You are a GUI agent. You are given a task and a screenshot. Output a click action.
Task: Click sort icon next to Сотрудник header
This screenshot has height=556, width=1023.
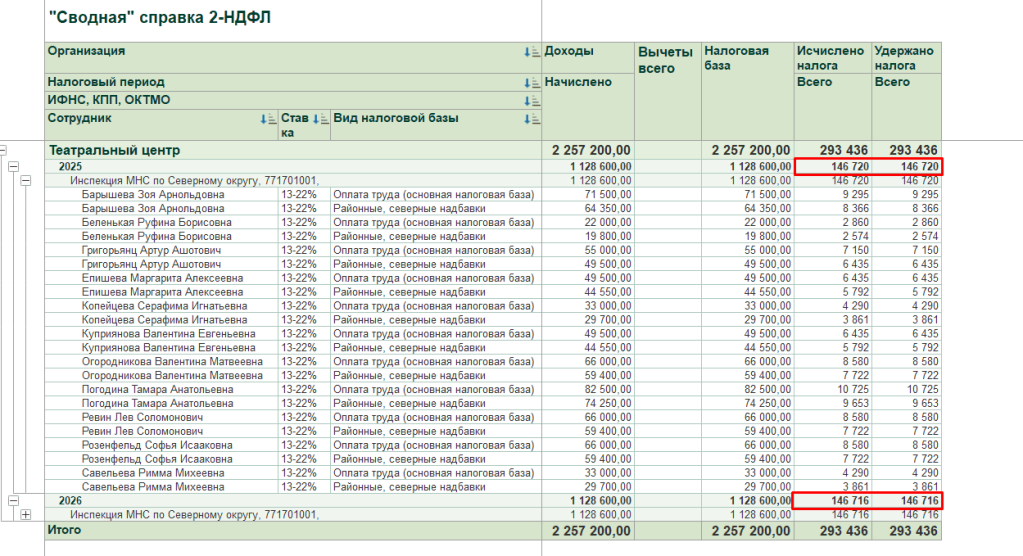coord(268,119)
